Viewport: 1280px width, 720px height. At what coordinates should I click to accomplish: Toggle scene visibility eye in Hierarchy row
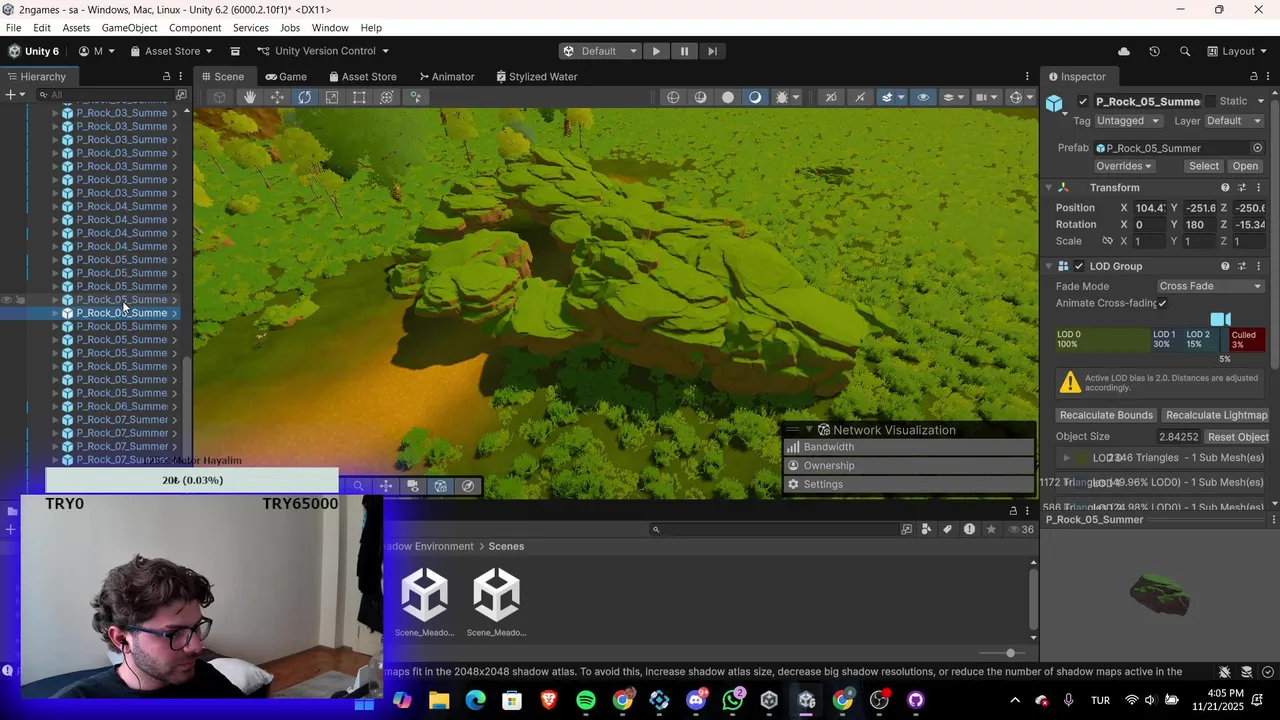(x=7, y=300)
